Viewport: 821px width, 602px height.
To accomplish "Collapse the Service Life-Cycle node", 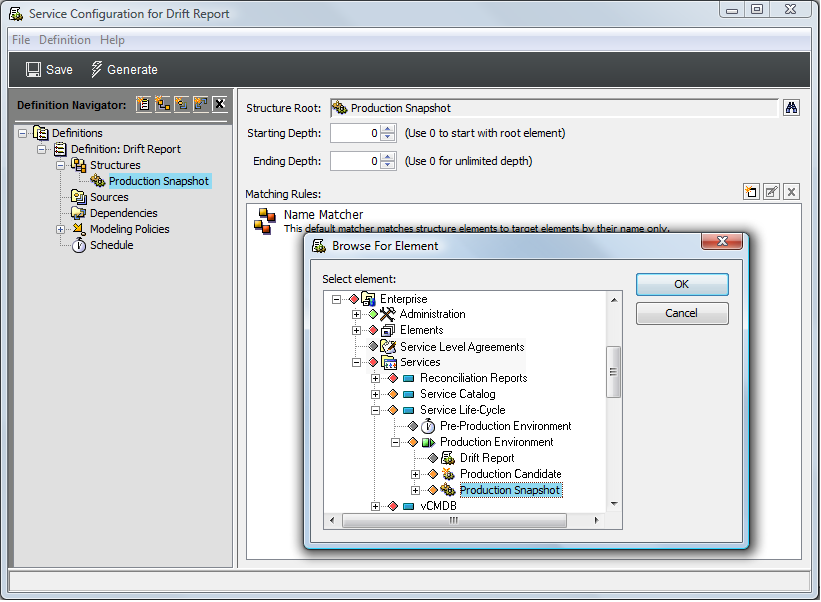I will click(375, 410).
